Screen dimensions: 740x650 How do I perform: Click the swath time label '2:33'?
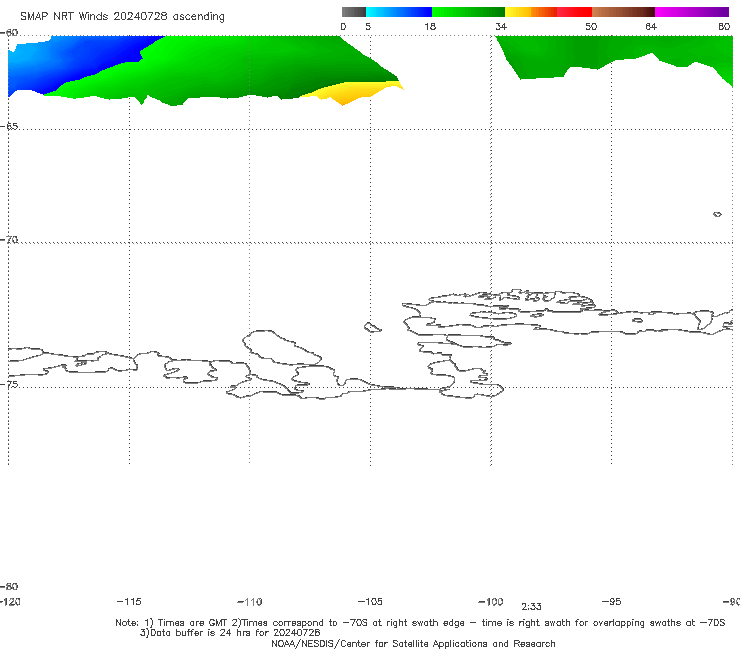click(531, 607)
